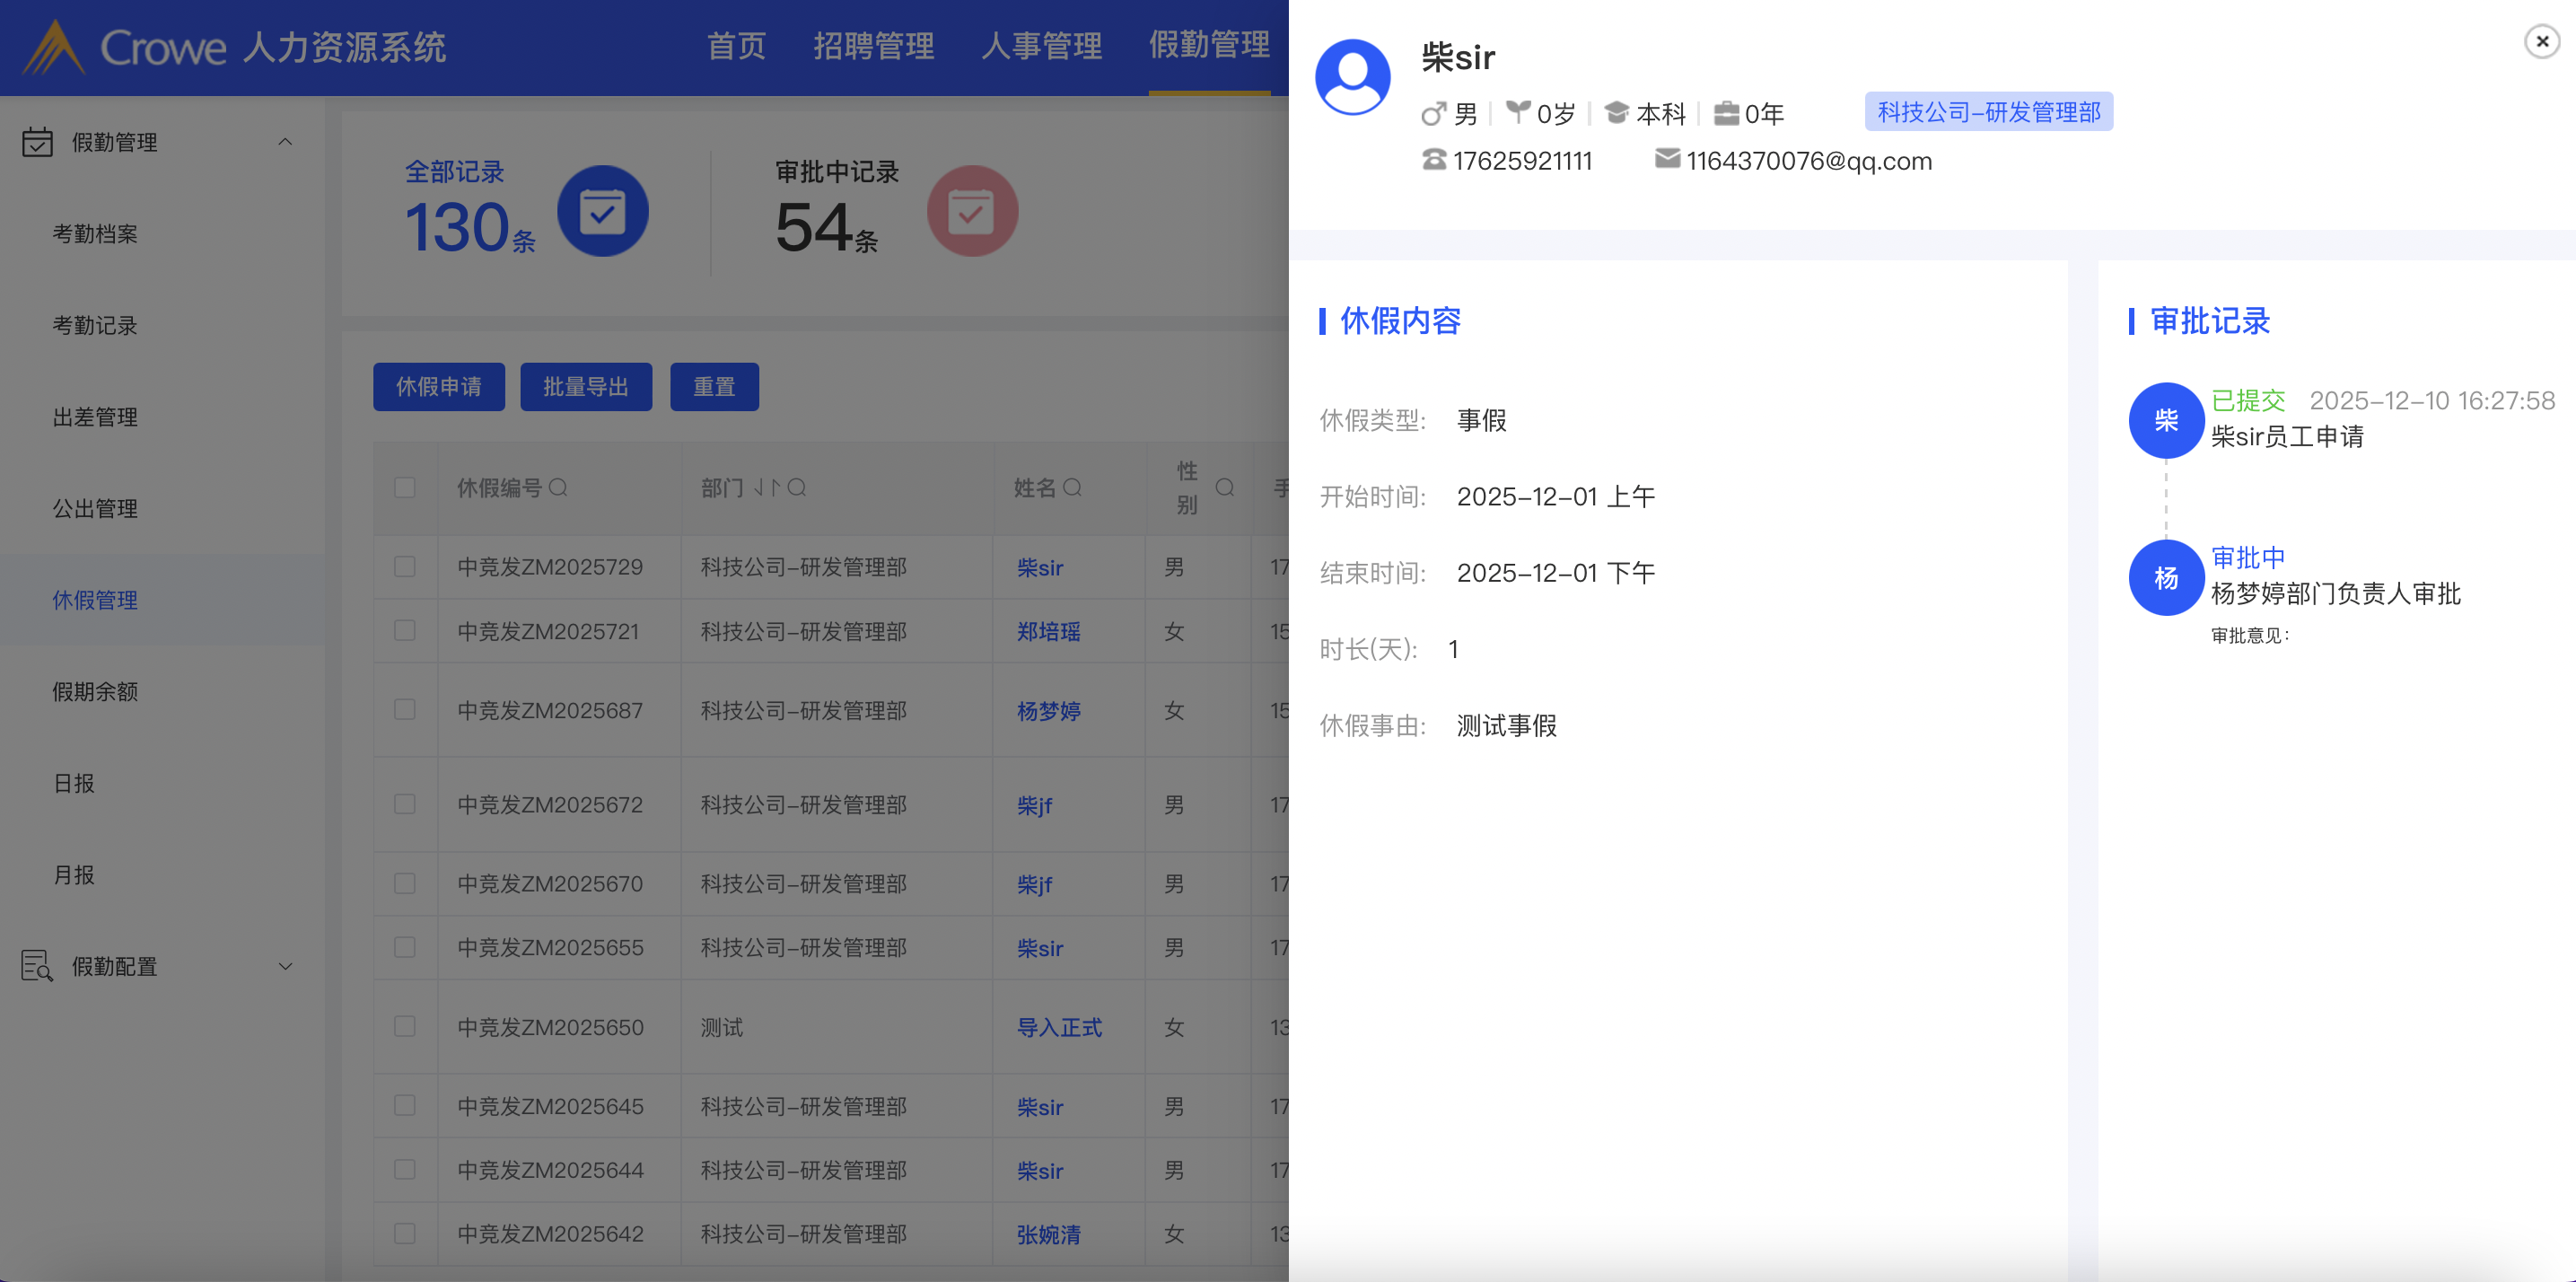Click the blue all-records calendar icon

tap(602, 211)
